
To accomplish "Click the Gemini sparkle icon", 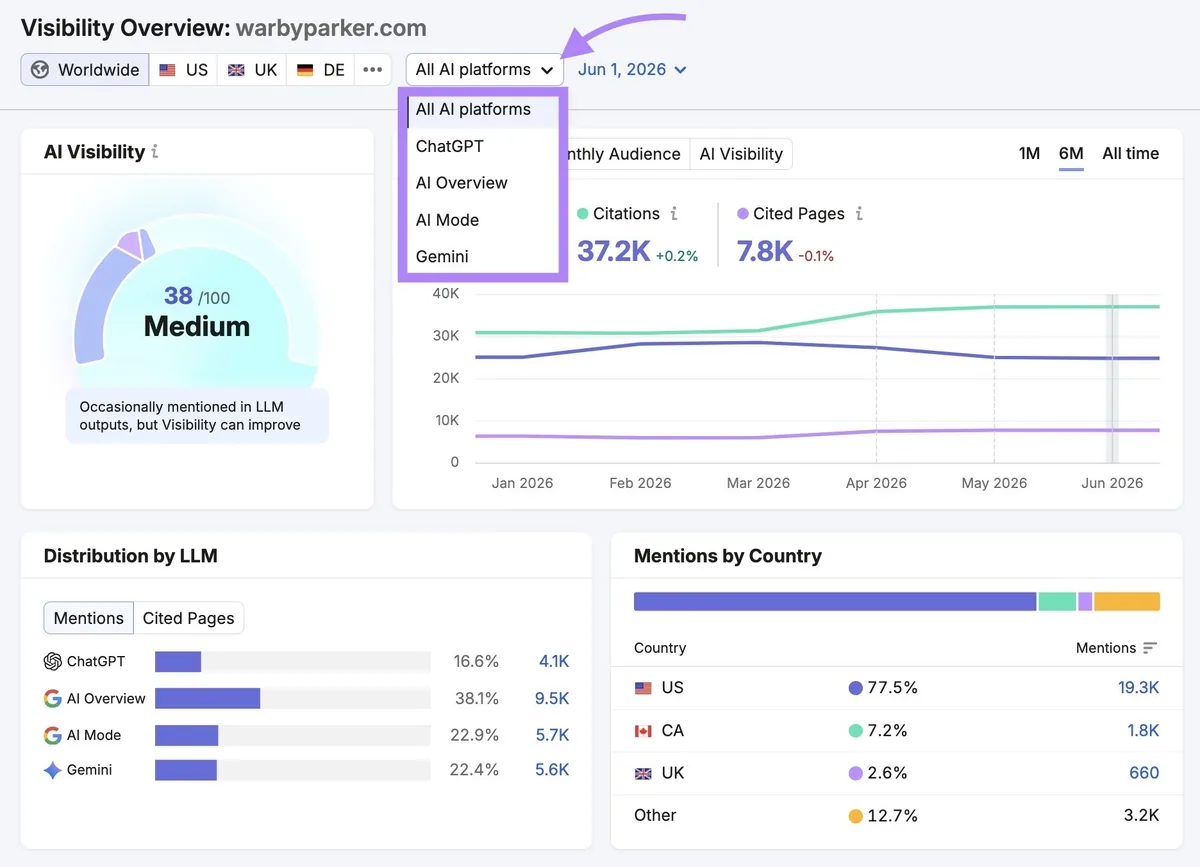I will point(53,770).
